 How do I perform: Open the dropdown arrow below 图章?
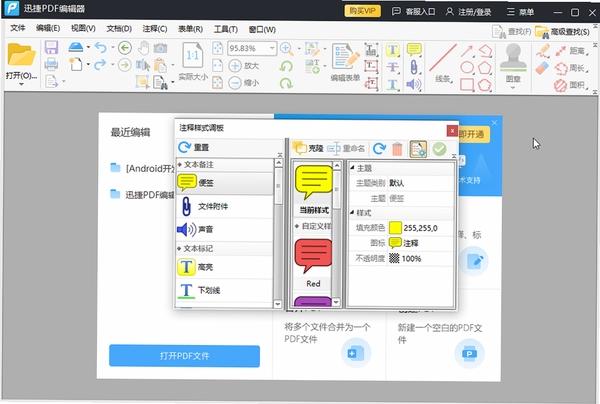click(513, 88)
